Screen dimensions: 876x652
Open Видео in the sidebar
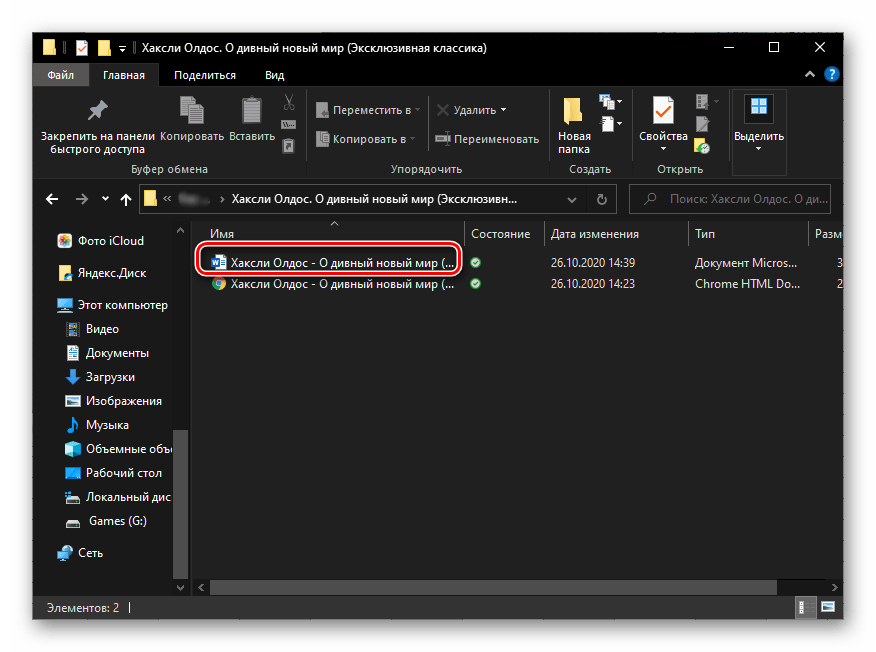coord(93,329)
